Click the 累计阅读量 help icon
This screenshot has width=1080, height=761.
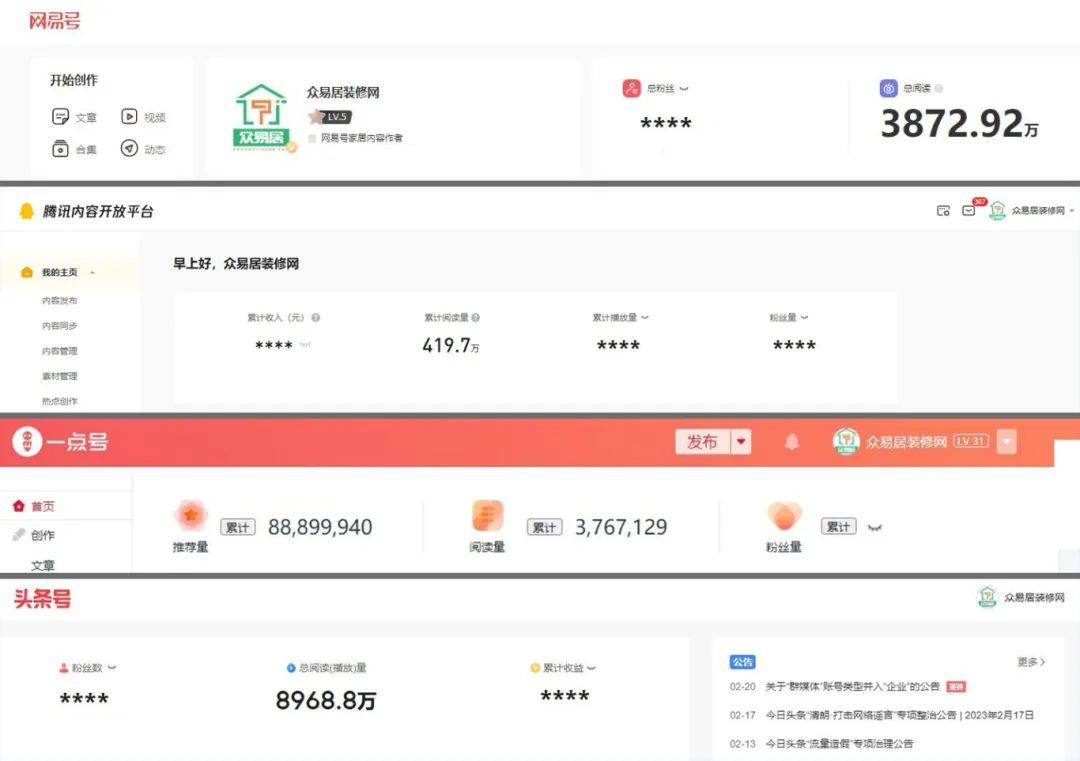tap(475, 317)
